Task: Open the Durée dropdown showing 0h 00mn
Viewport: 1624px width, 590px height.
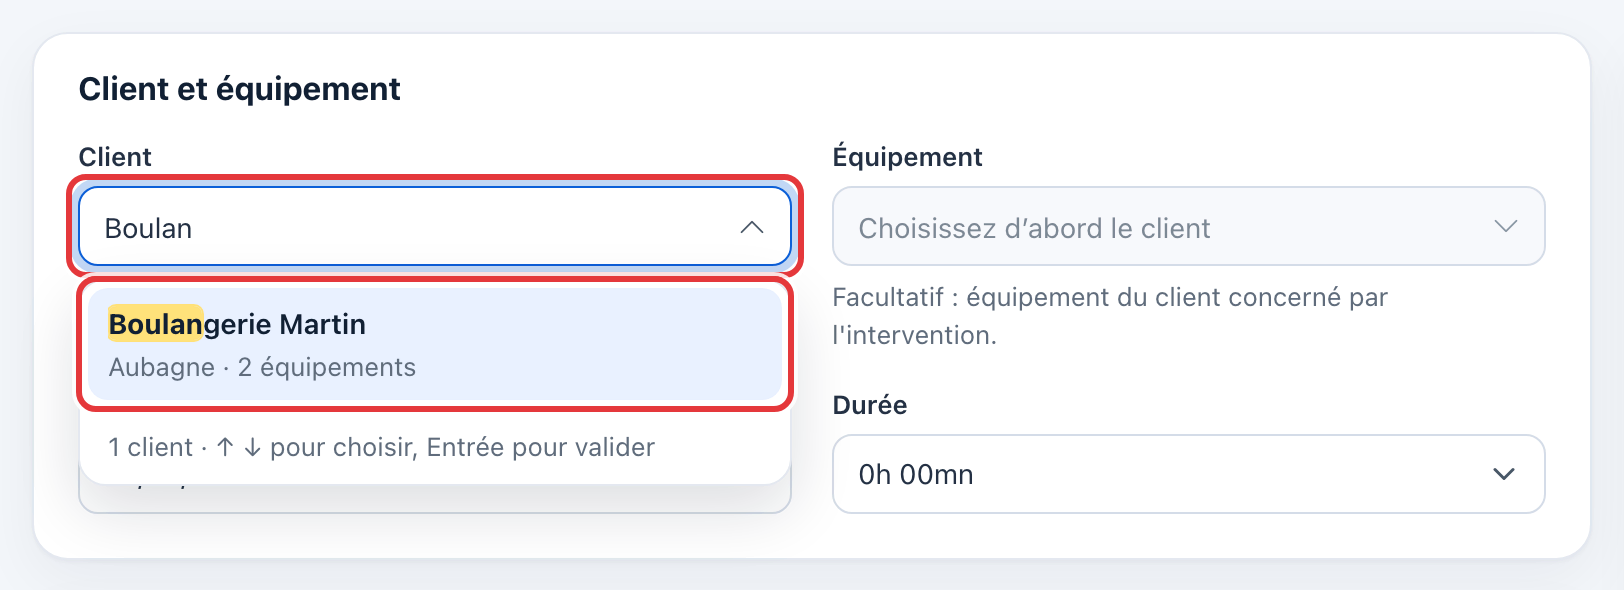Action: pos(1189,474)
